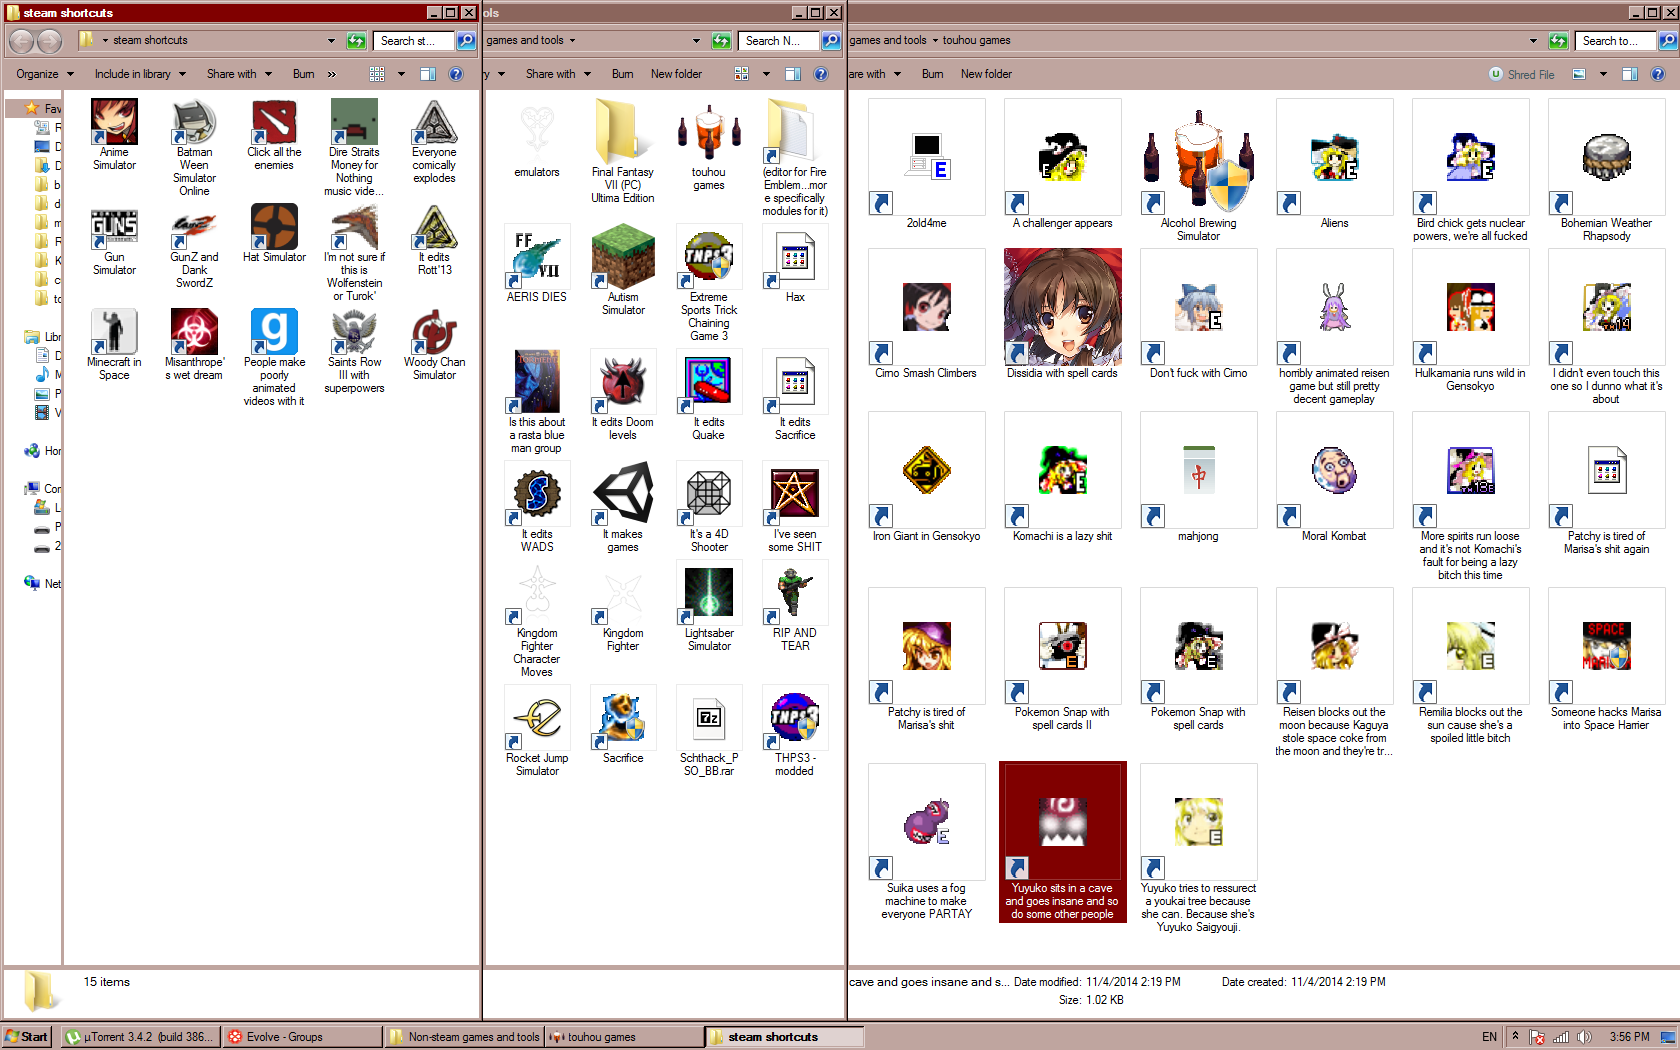Toggle preview pane in games and tools window

click(793, 74)
